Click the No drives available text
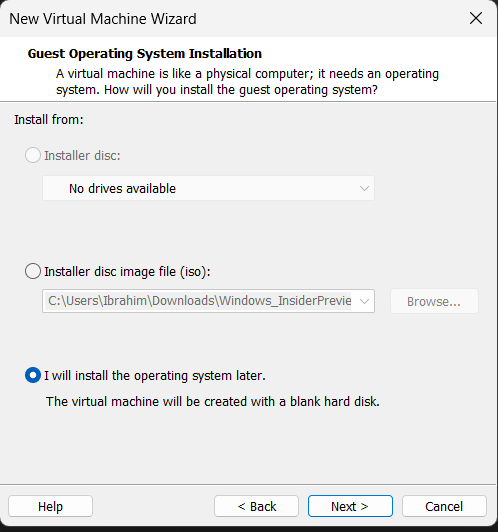The height and width of the screenshot is (532, 498). pyautogui.click(x=122, y=188)
